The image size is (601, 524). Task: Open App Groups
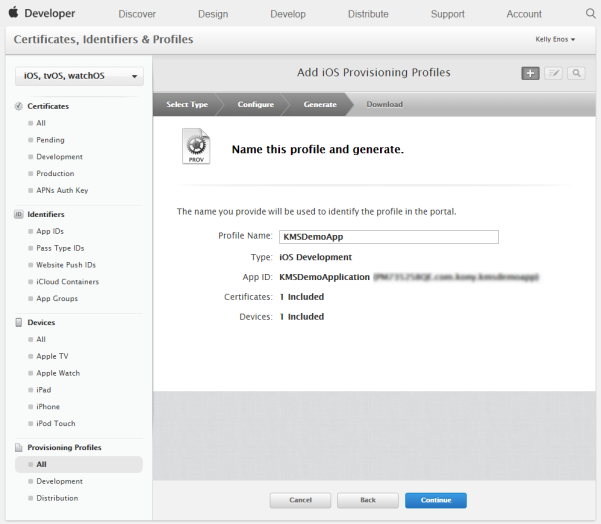click(x=57, y=299)
